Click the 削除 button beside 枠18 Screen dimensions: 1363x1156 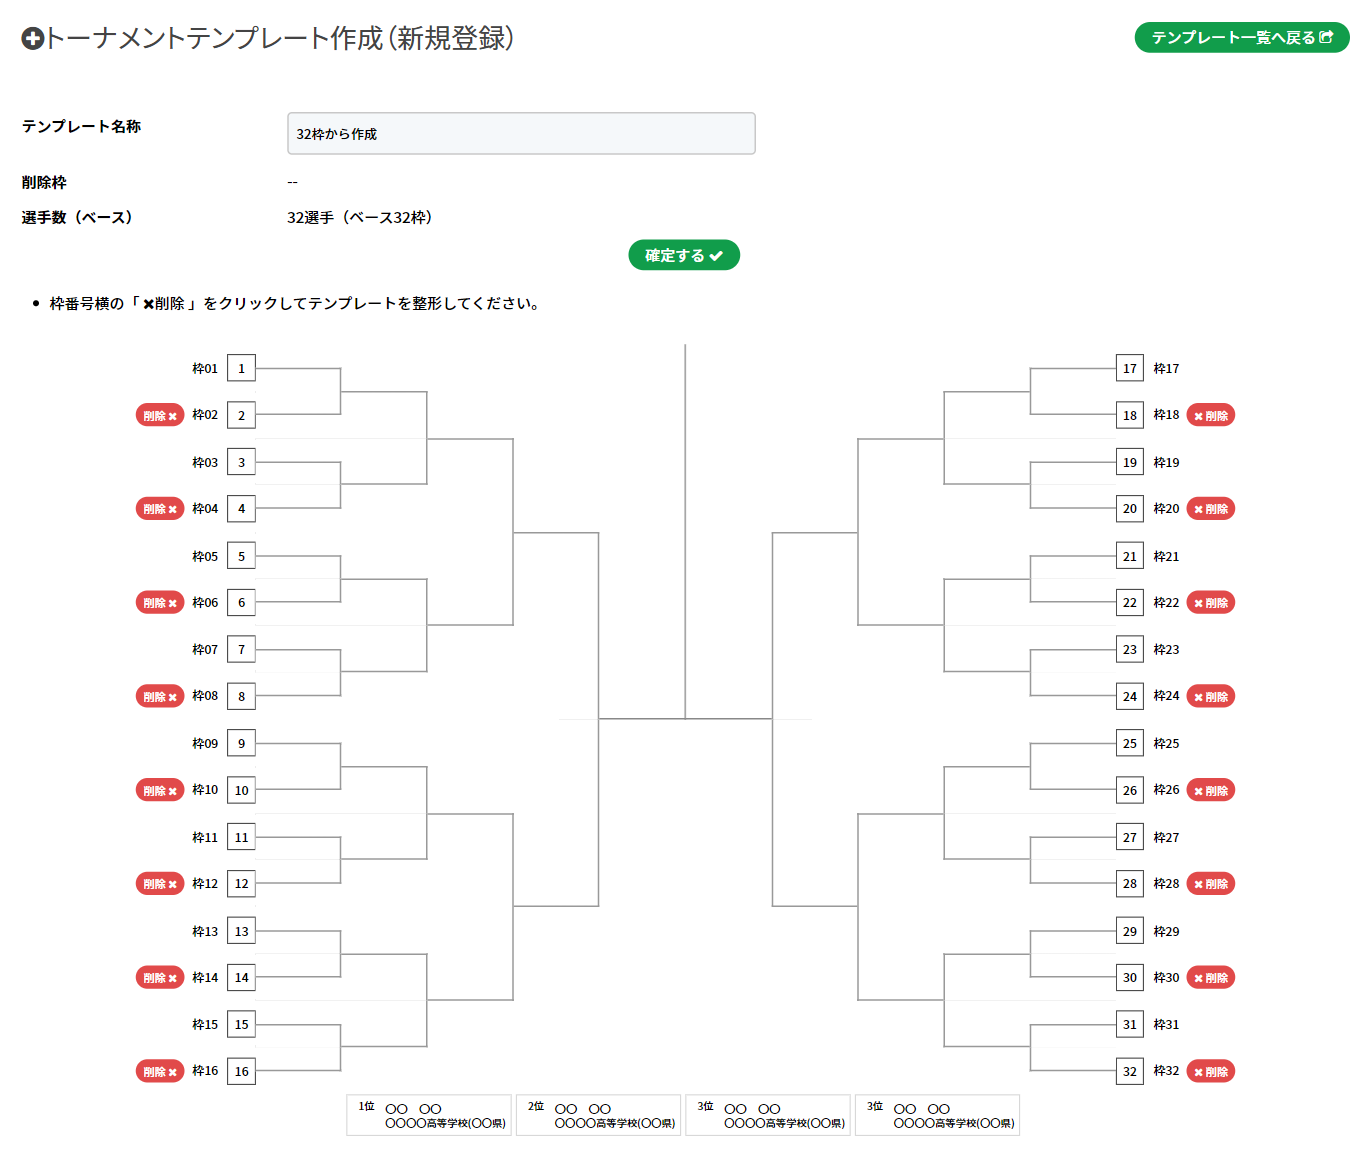(x=1210, y=415)
